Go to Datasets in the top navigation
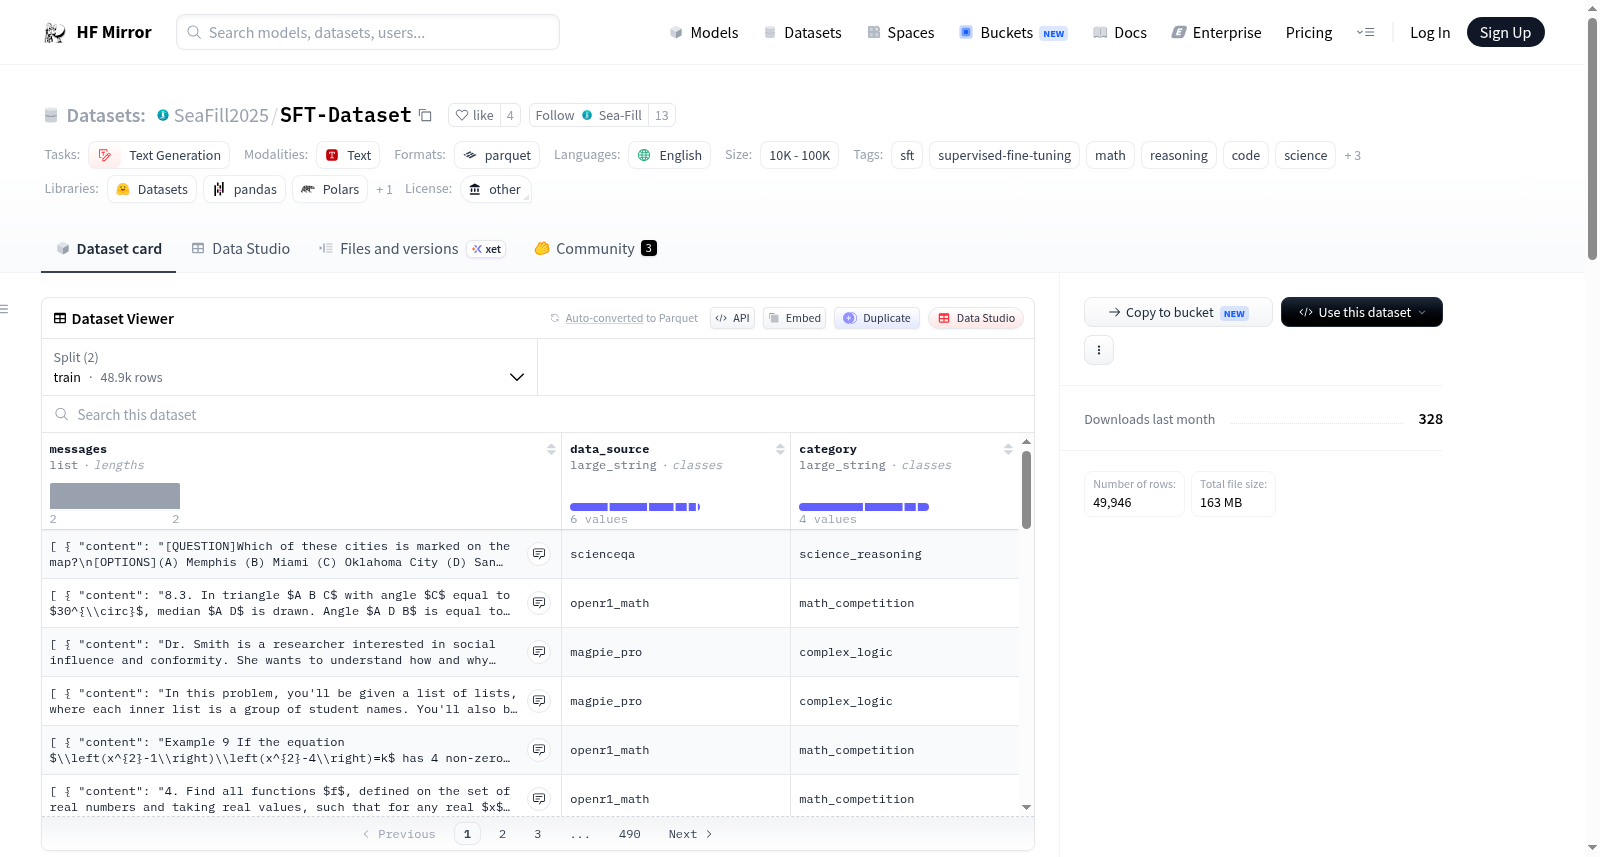This screenshot has width=1600, height=857. pyautogui.click(x=803, y=33)
